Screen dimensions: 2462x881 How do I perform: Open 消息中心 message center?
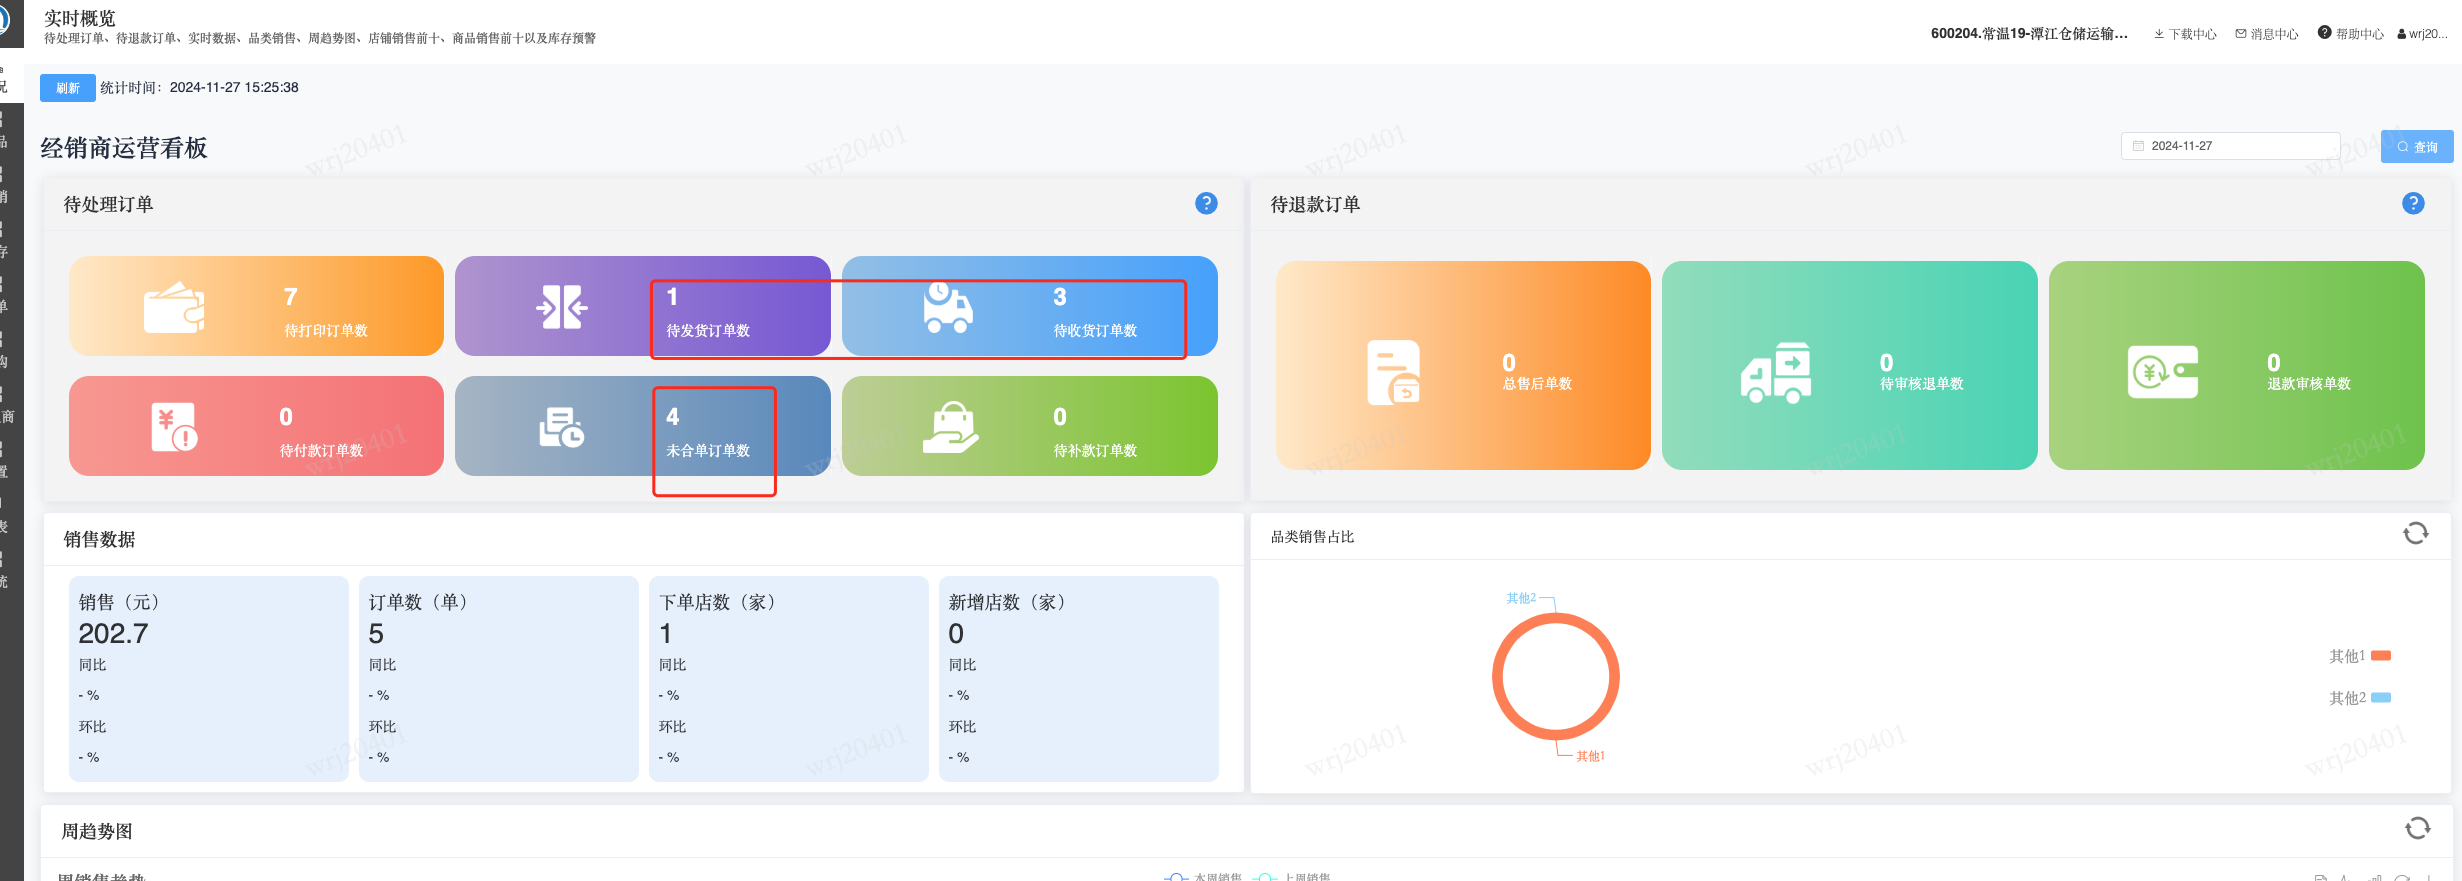click(x=2267, y=34)
